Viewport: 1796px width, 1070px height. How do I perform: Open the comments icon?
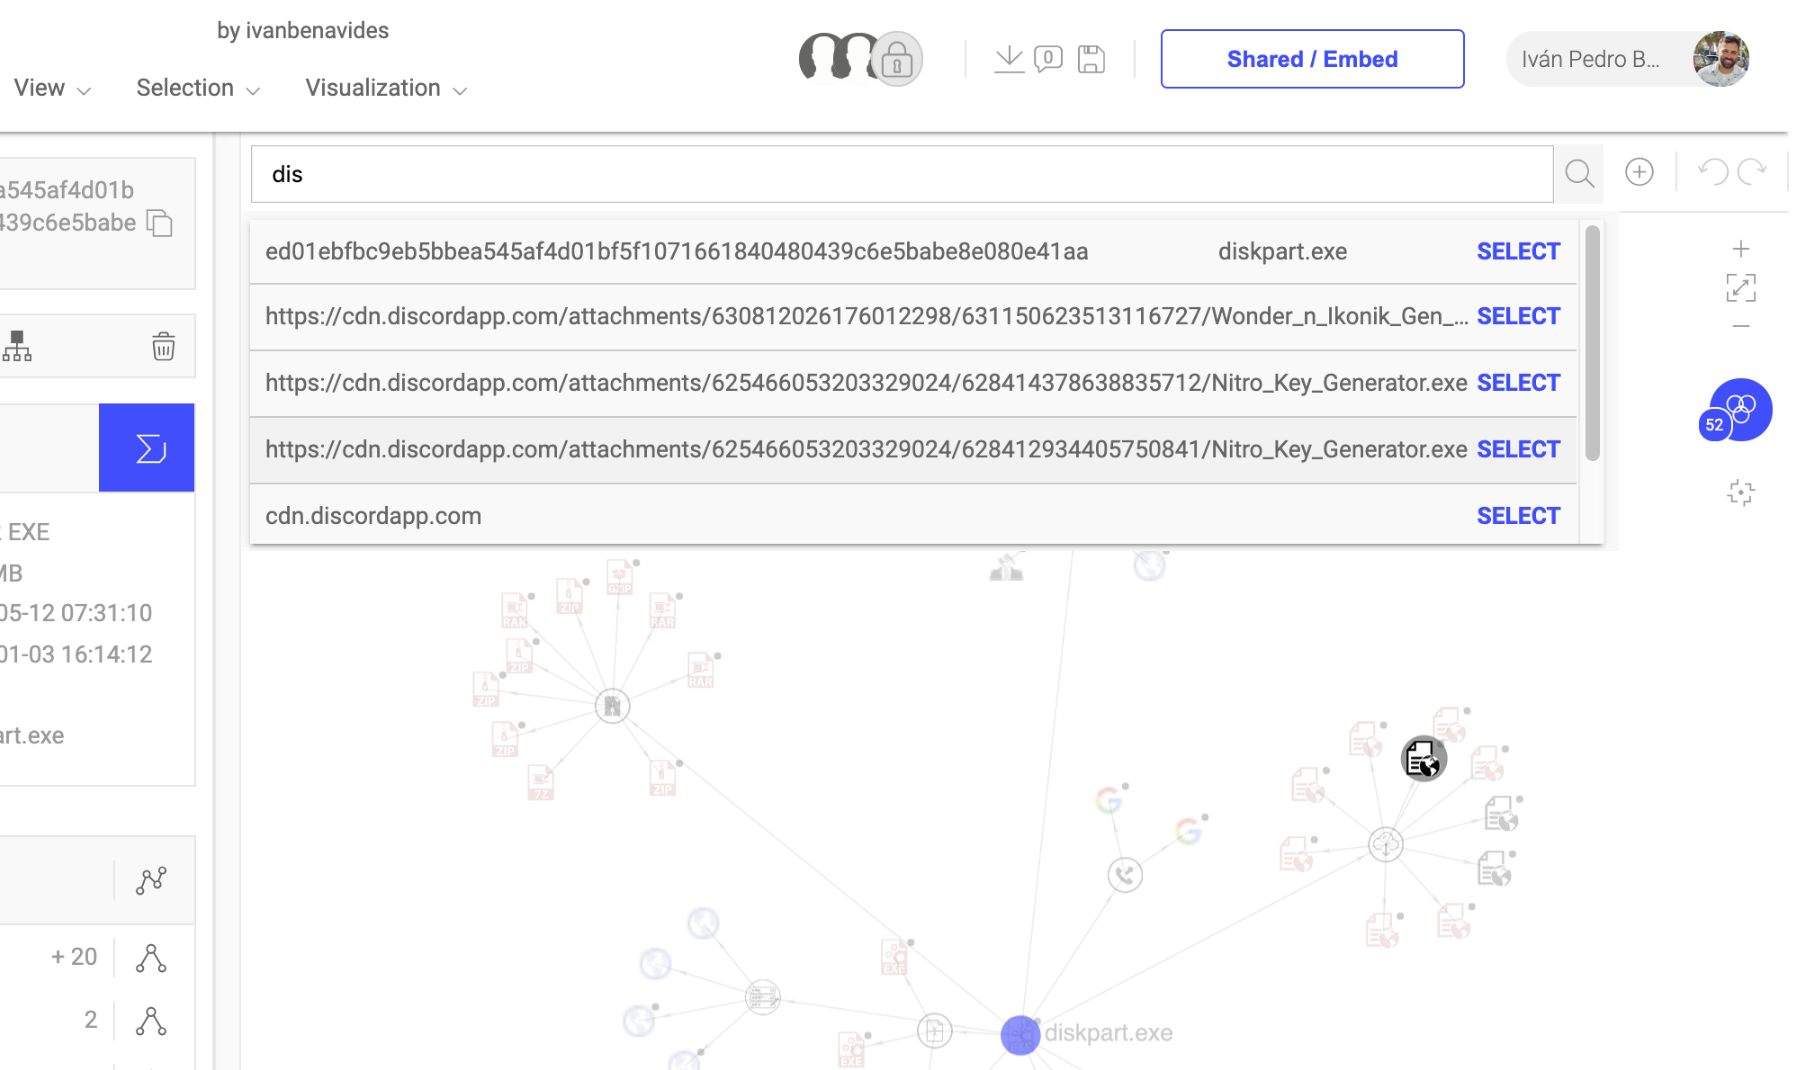click(1048, 59)
